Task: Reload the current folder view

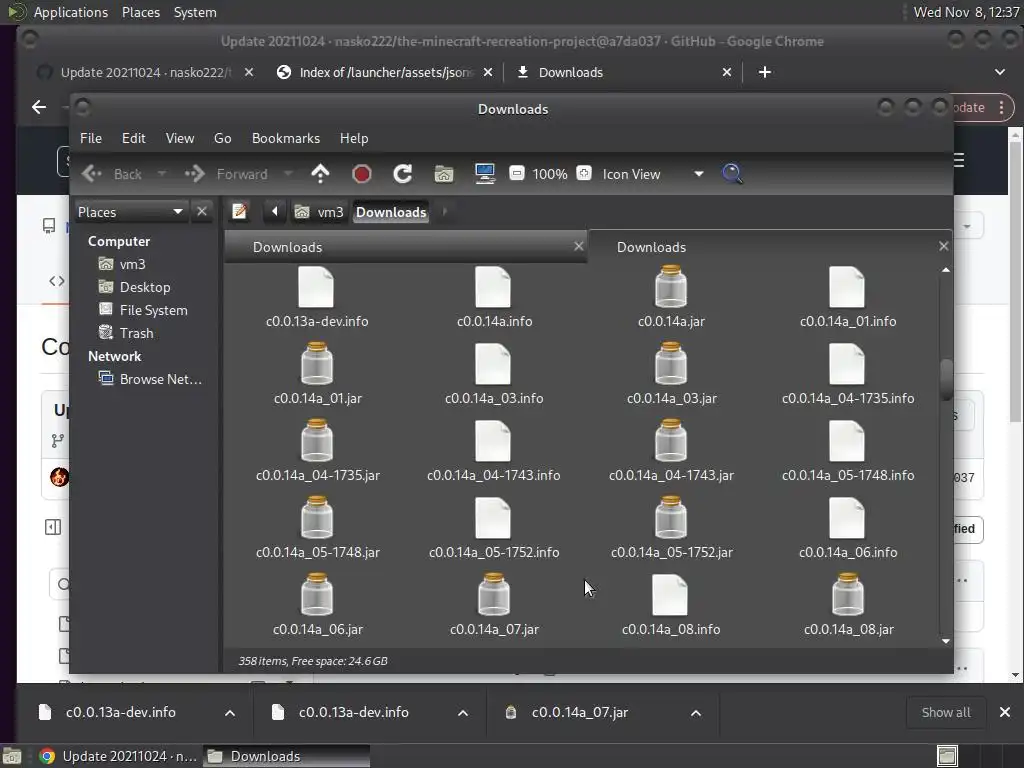Action: (403, 174)
